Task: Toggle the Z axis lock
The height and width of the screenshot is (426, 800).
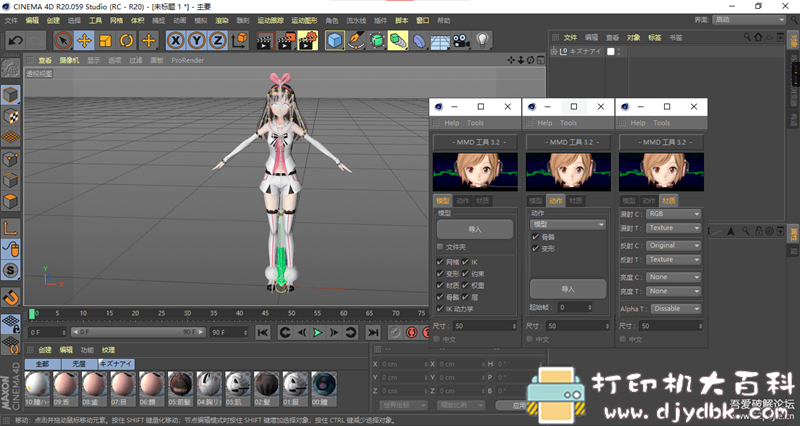Action: coord(218,40)
